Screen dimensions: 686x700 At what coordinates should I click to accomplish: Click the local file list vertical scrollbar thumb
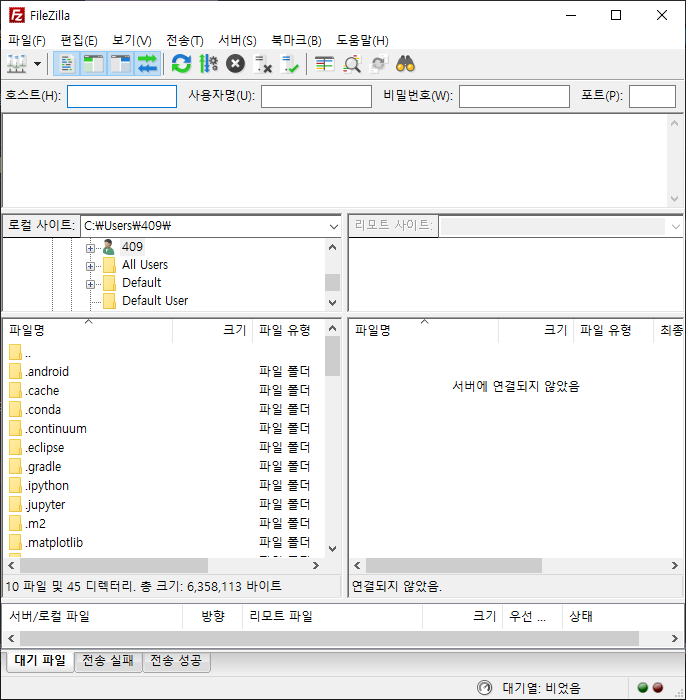(x=333, y=356)
